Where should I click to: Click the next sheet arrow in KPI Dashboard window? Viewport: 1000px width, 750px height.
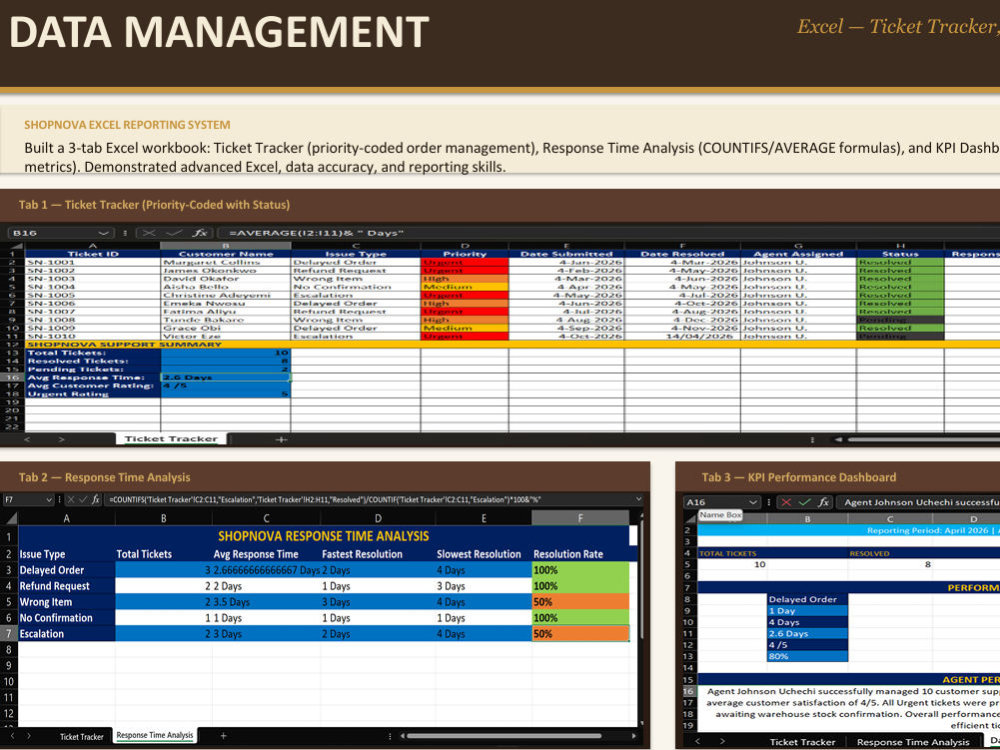(722, 742)
